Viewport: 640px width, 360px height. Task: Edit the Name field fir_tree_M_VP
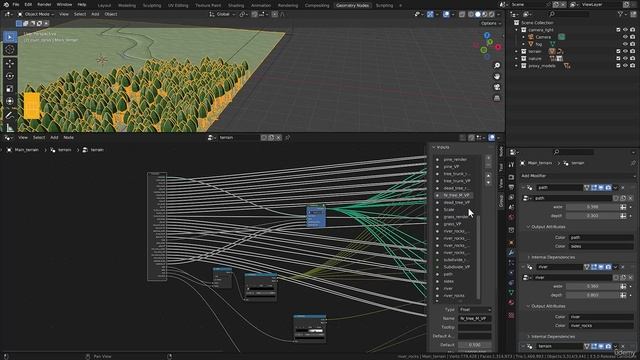tap(475, 318)
